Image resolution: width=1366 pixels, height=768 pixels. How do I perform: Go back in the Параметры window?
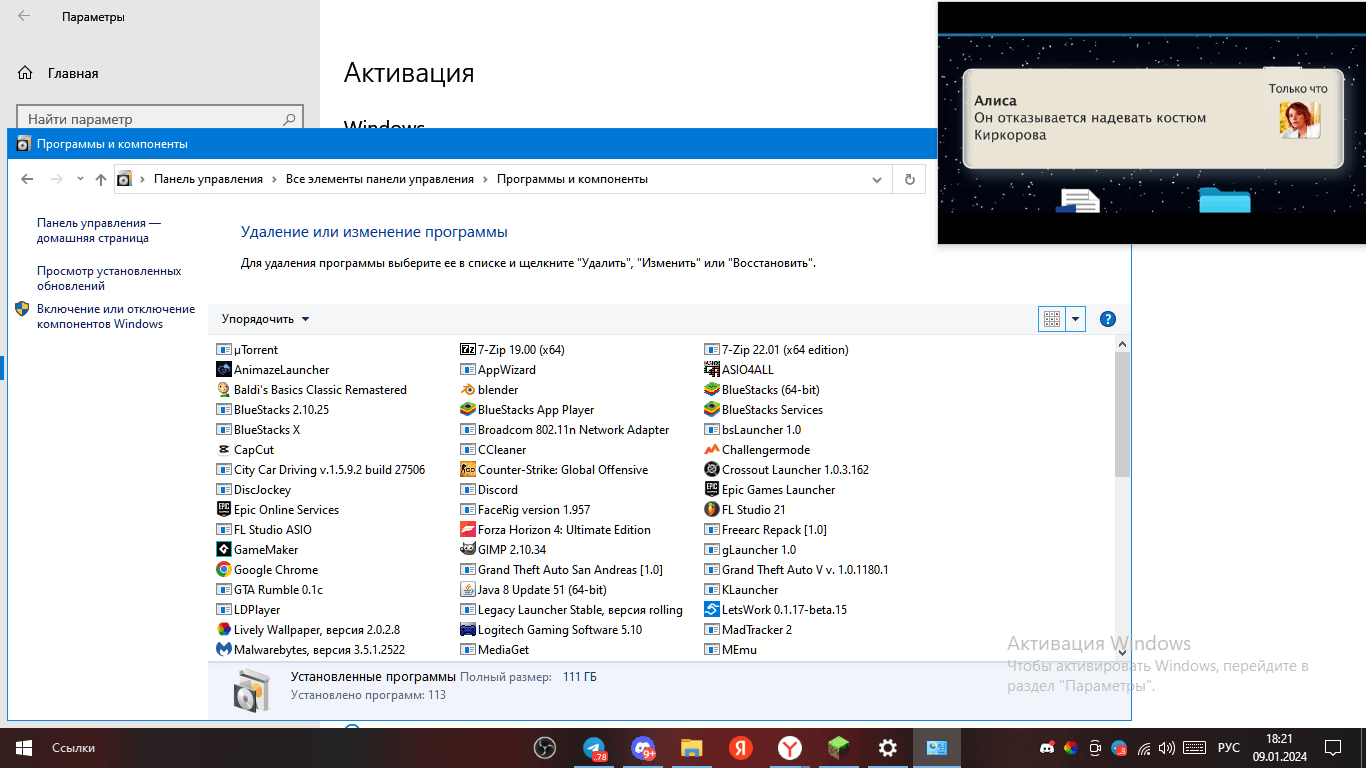[24, 16]
